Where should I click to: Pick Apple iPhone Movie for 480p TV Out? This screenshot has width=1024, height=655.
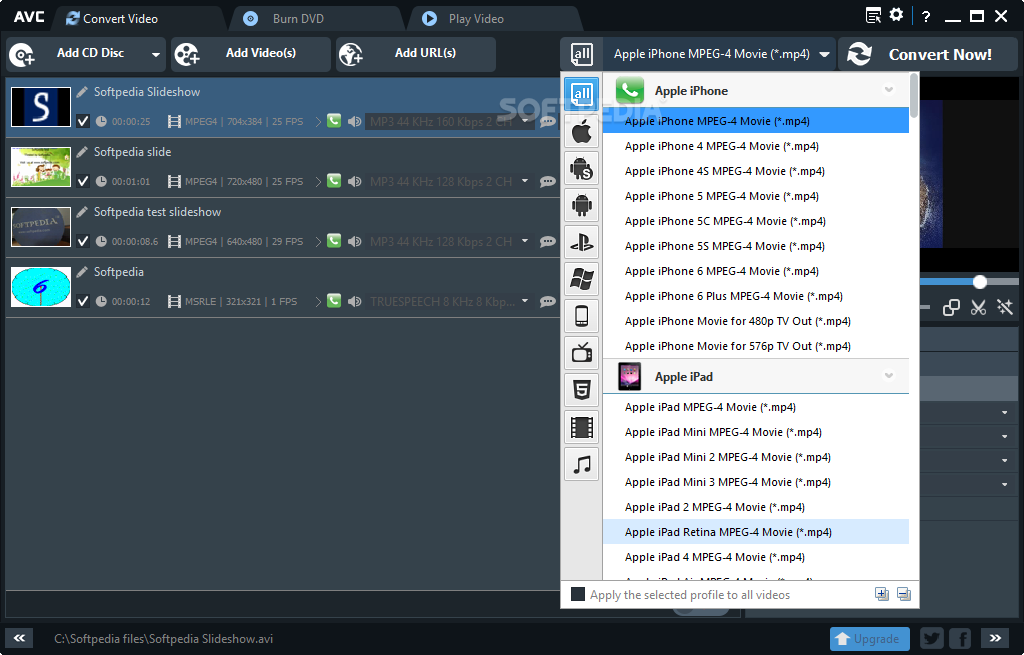[756, 321]
